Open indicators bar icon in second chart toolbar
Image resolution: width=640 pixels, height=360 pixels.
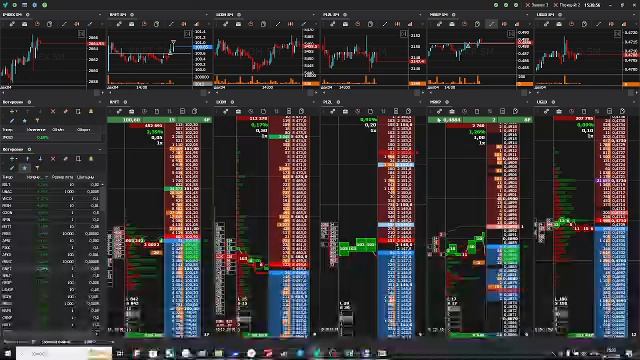point(197,24)
